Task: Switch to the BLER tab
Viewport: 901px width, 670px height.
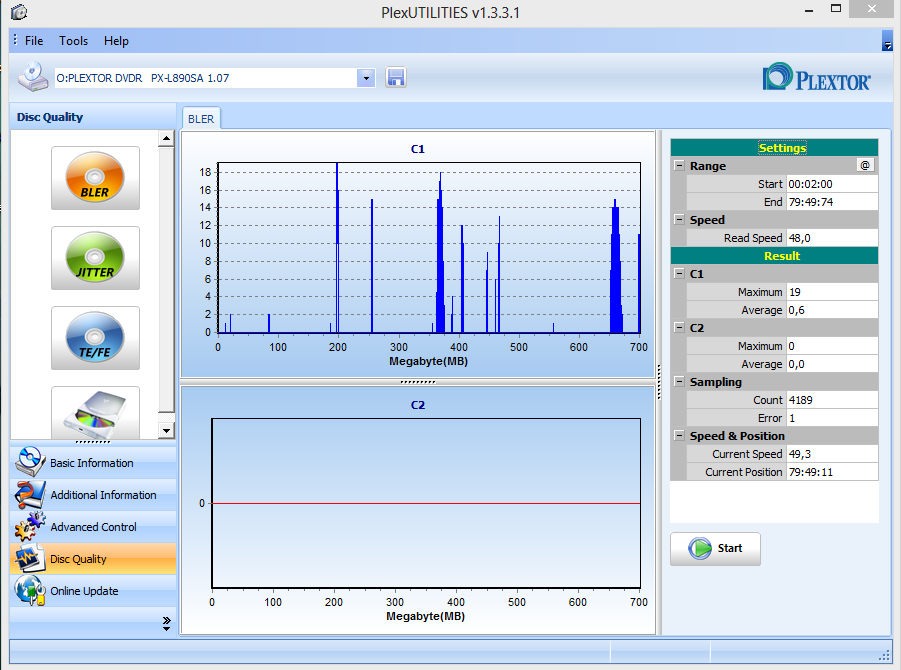Action: click(x=201, y=119)
